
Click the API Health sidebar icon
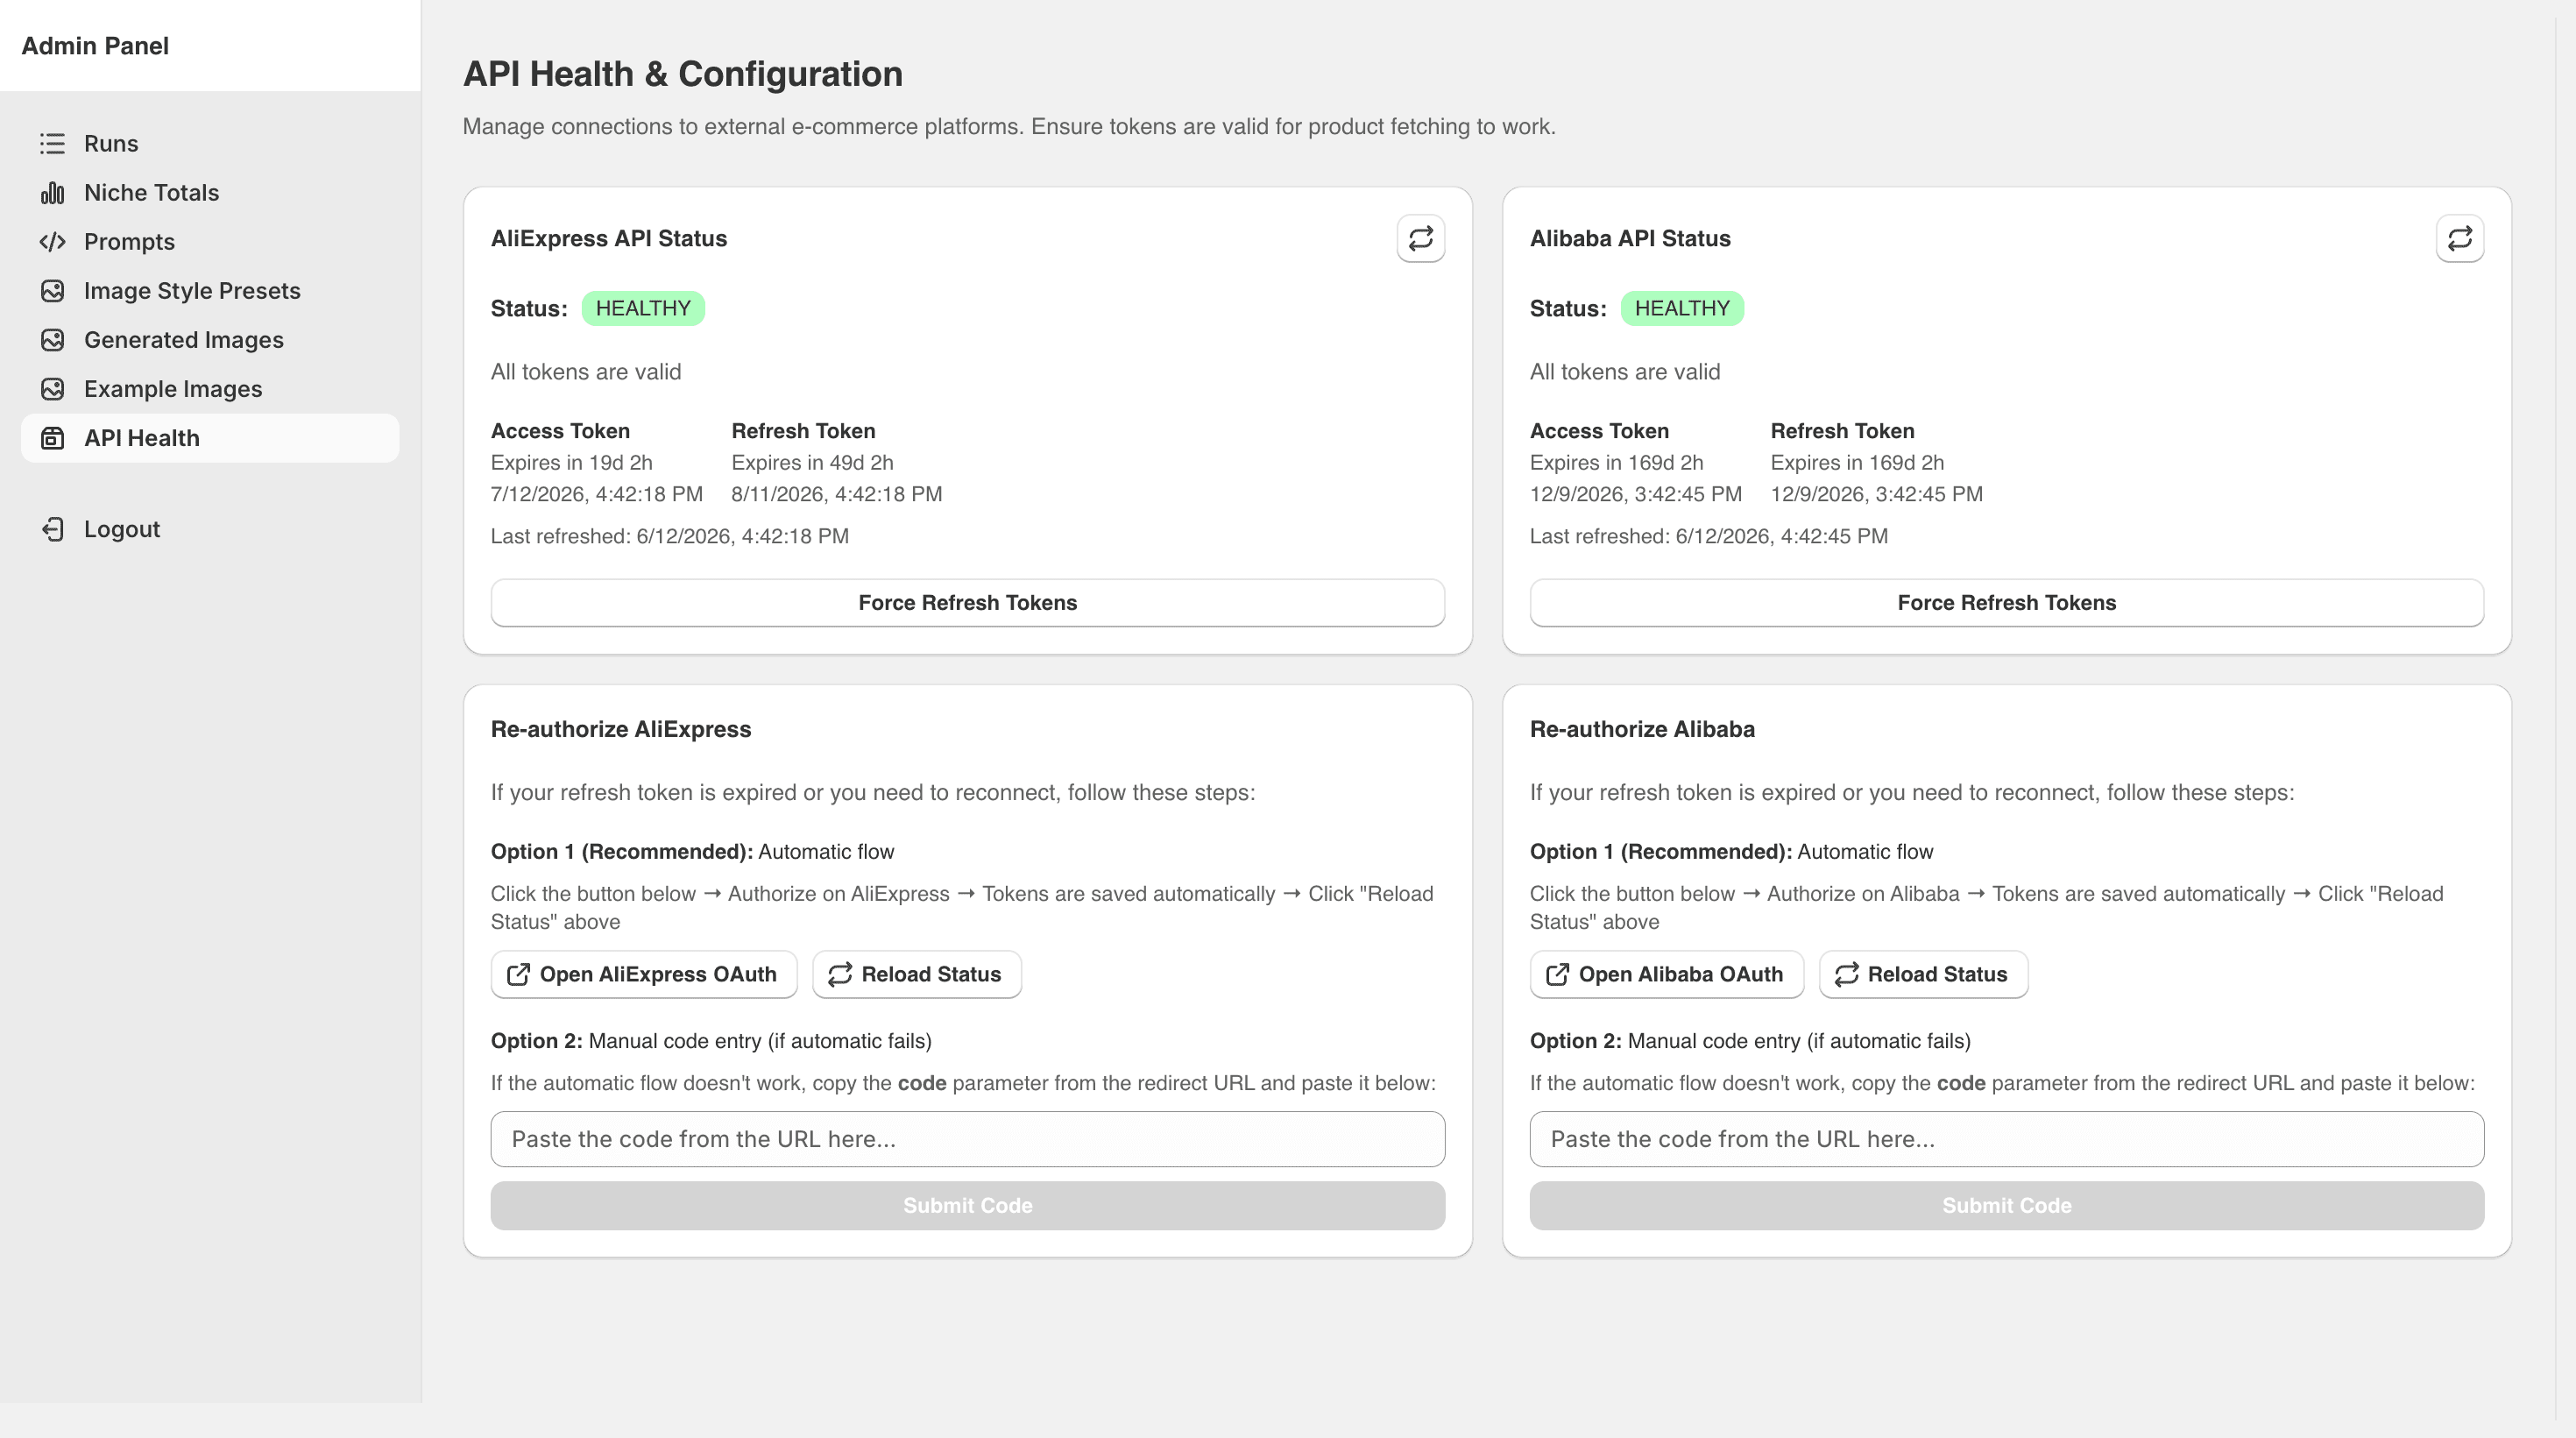point(52,438)
